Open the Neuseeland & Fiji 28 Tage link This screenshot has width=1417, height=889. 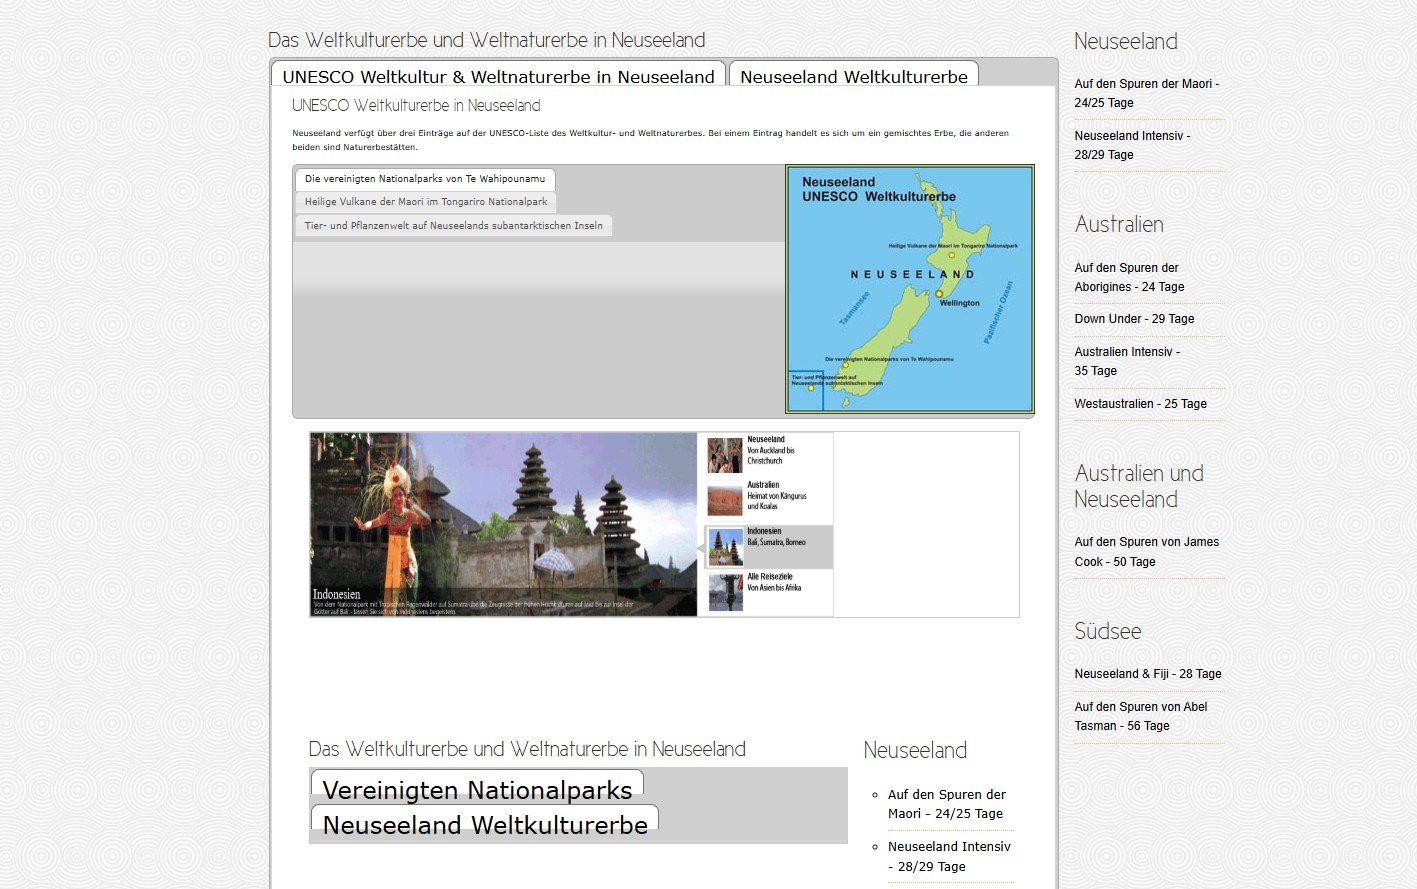1147,674
